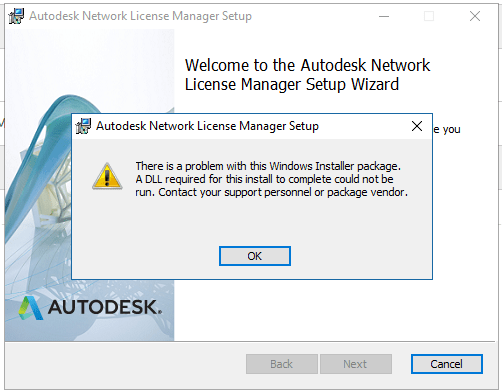This screenshot has height=392, width=502.
Task: Click the main window title bar text
Action: [x=140, y=16]
